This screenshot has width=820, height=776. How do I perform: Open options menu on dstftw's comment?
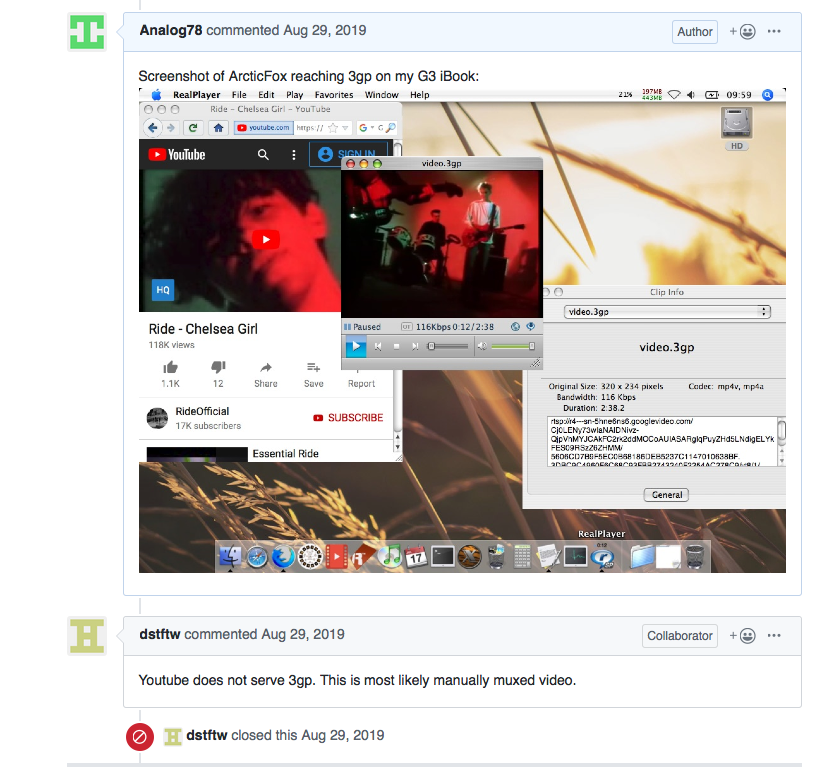point(774,635)
